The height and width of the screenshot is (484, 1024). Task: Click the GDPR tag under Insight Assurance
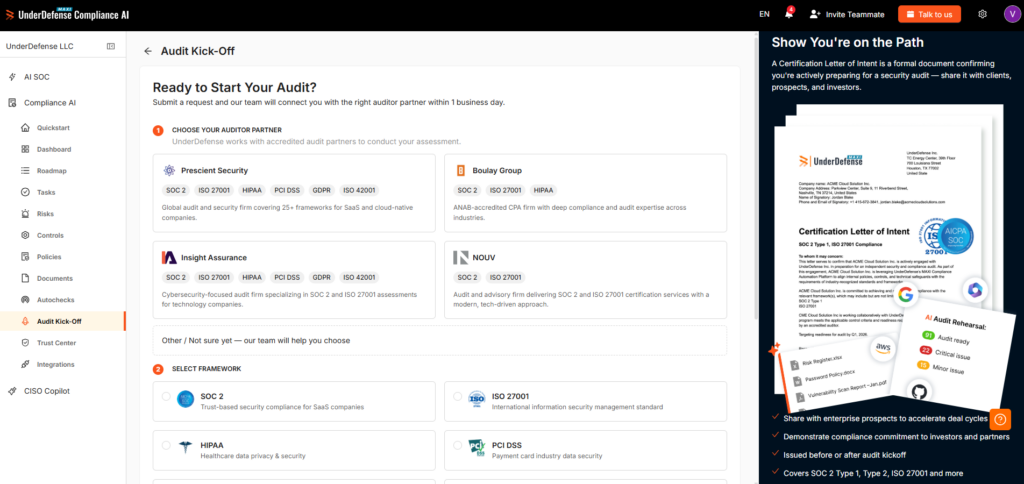322,277
